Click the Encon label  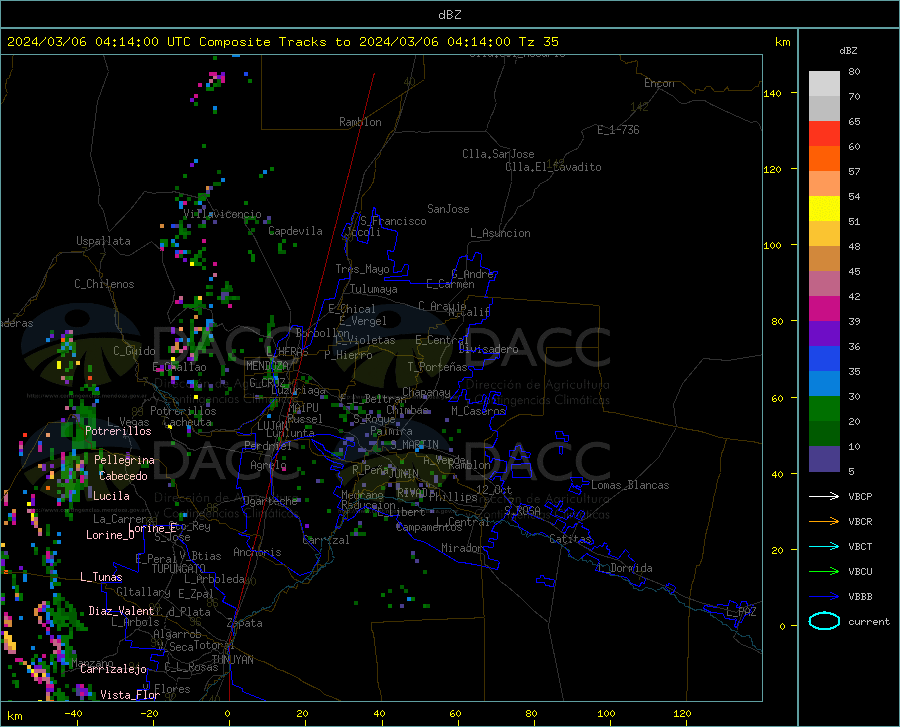coord(659,83)
